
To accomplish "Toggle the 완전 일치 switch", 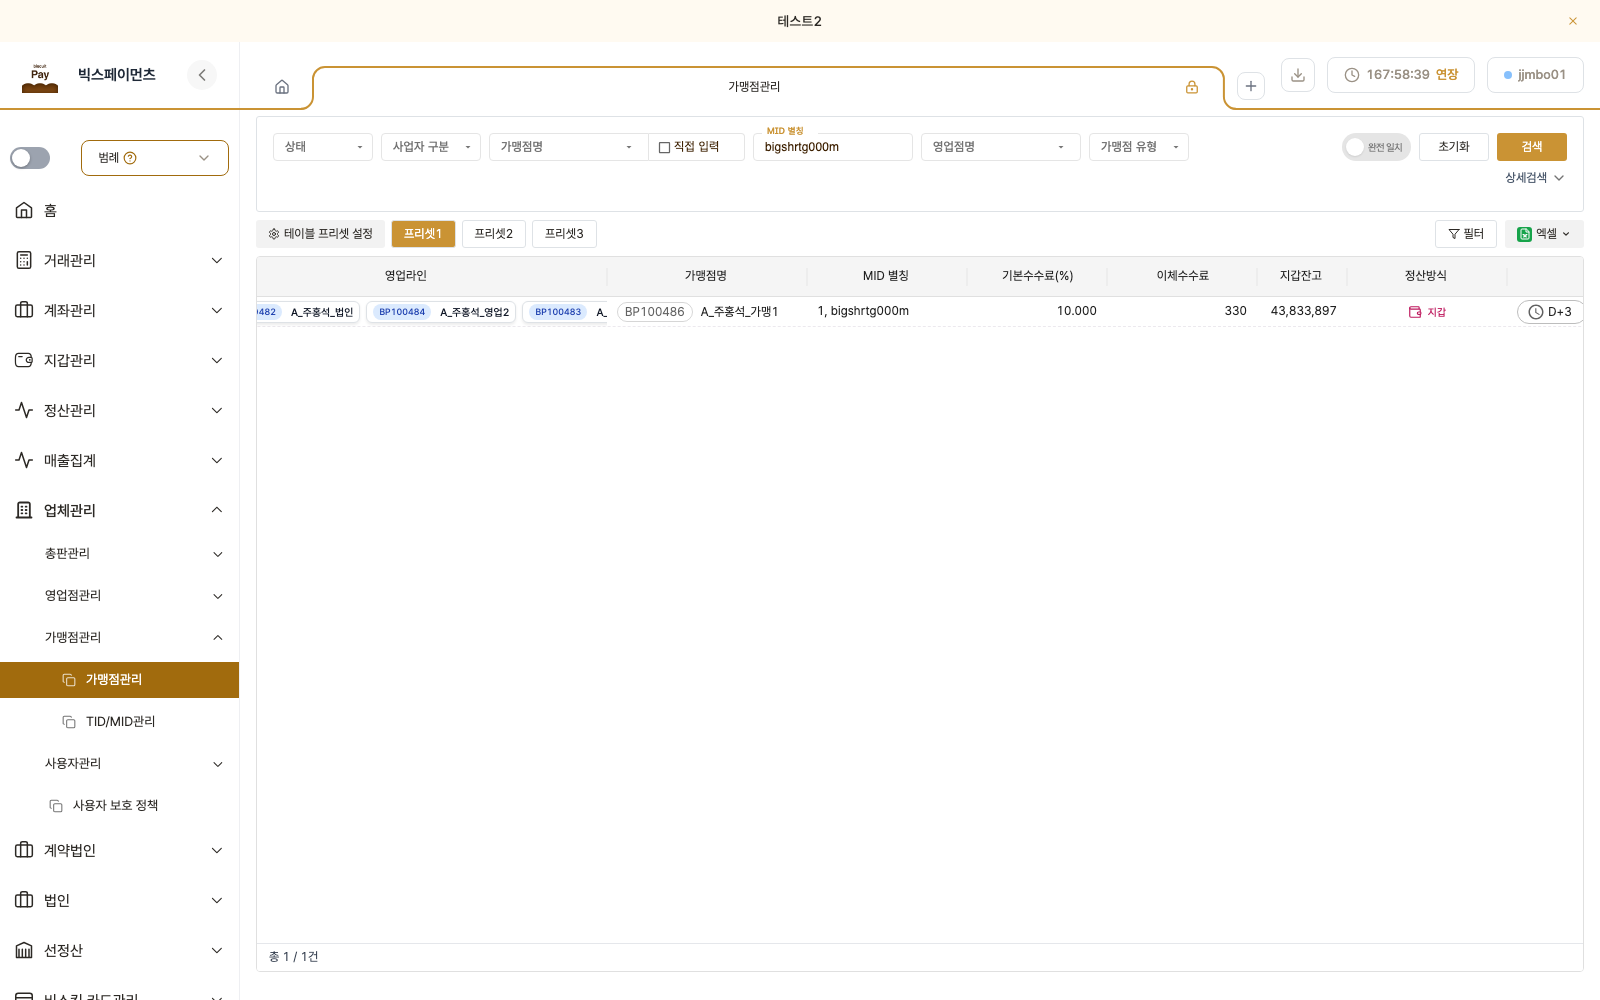I will (x=1376, y=147).
